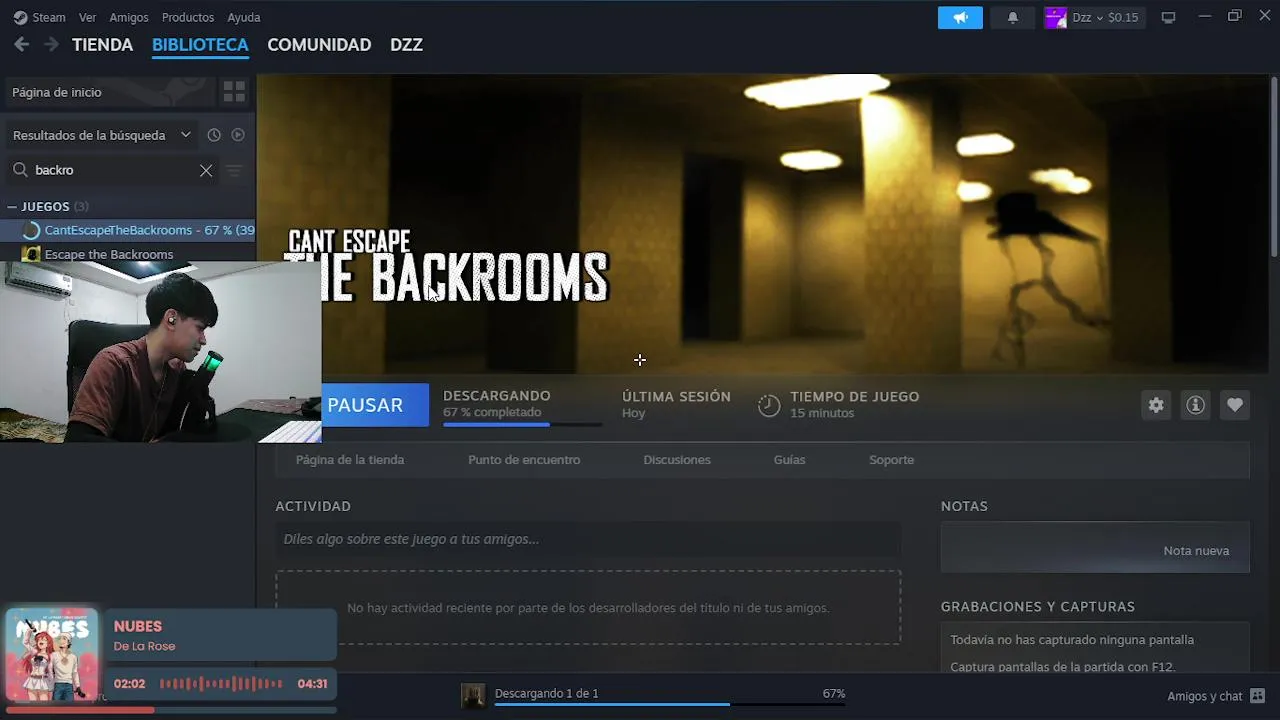This screenshot has width=1280, height=720.
Task: Open the Productos menu
Action: [x=188, y=17]
